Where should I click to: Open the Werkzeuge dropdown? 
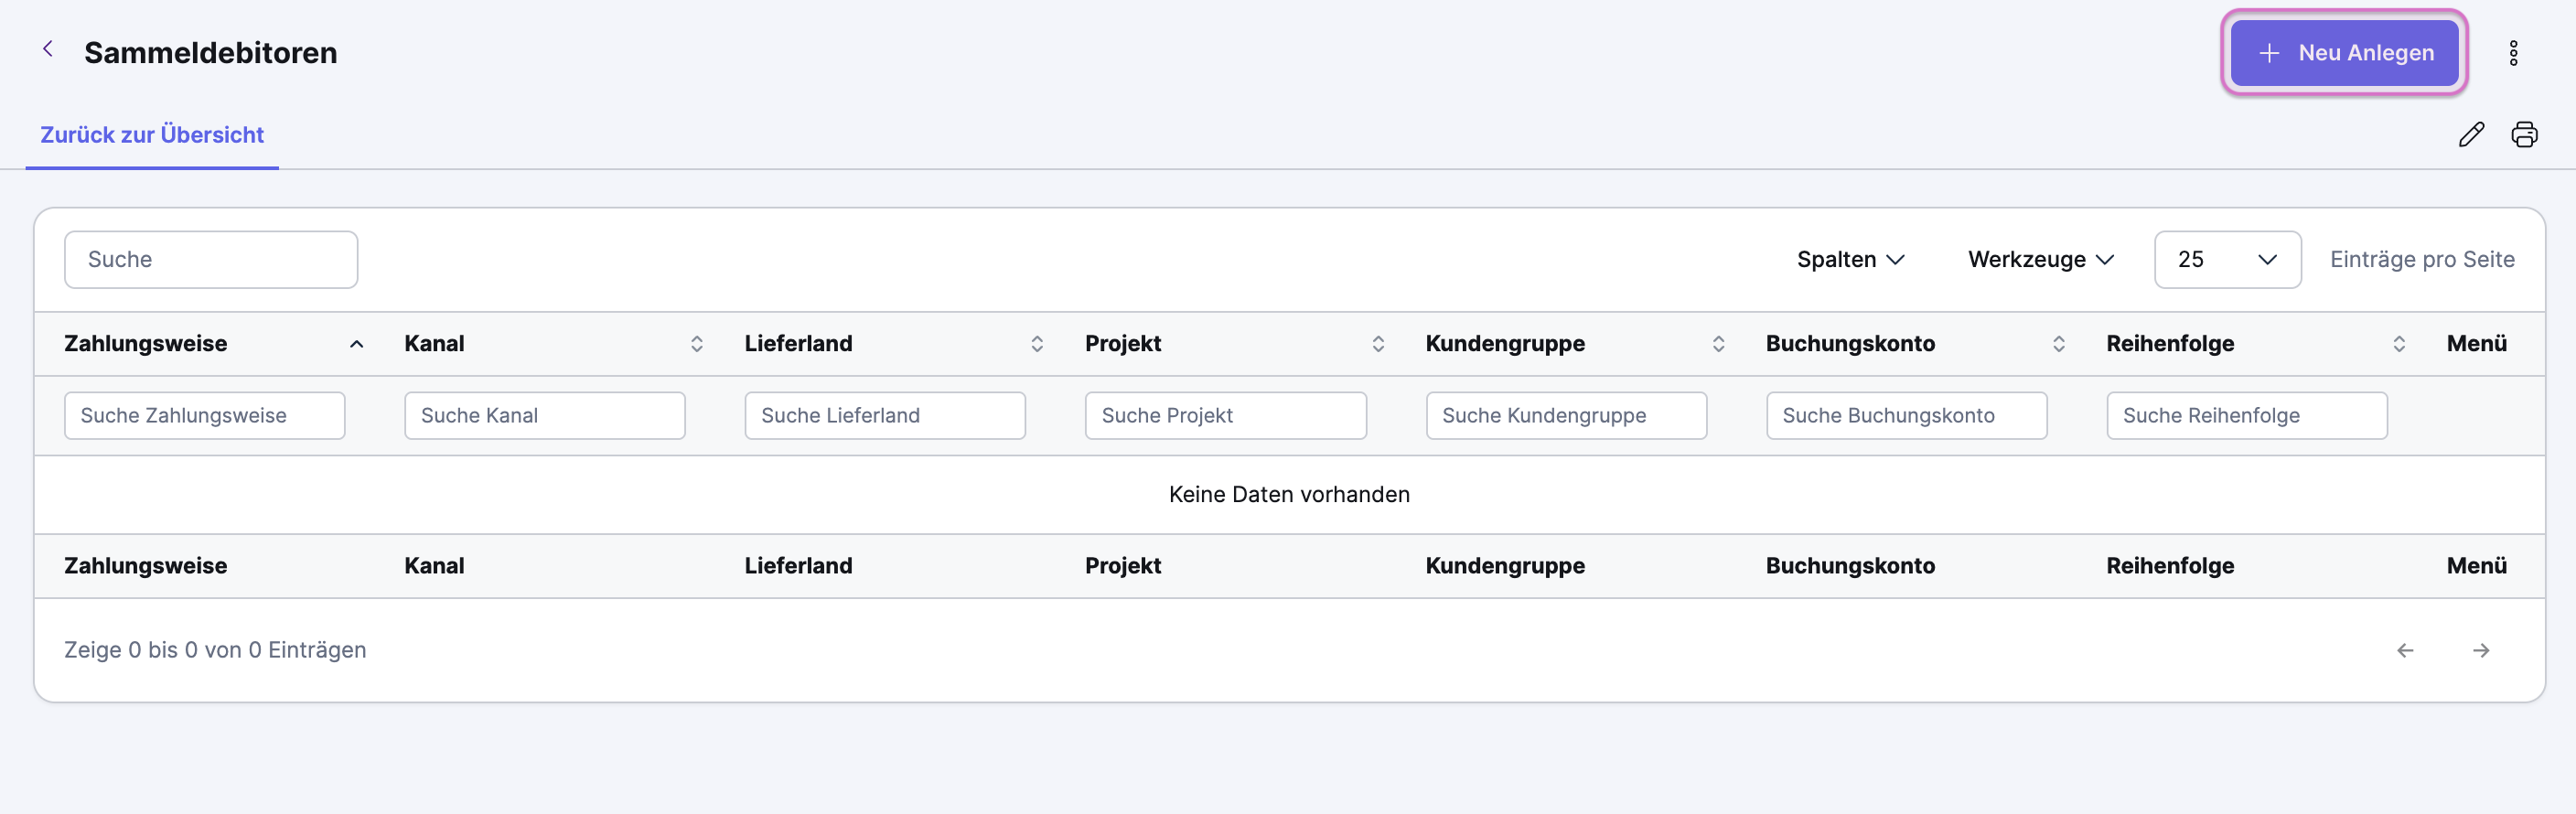point(2041,260)
